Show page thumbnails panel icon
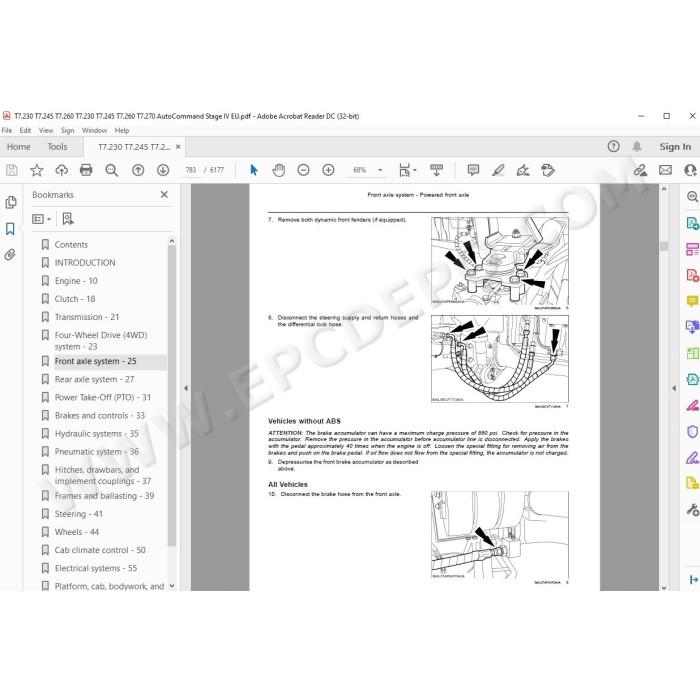The width and height of the screenshot is (700, 700). [x=11, y=202]
